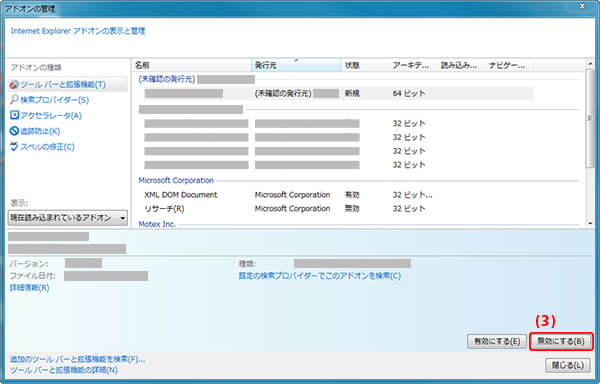Click the Microsoft Corporation group header
The image size is (600, 384).
176,180
